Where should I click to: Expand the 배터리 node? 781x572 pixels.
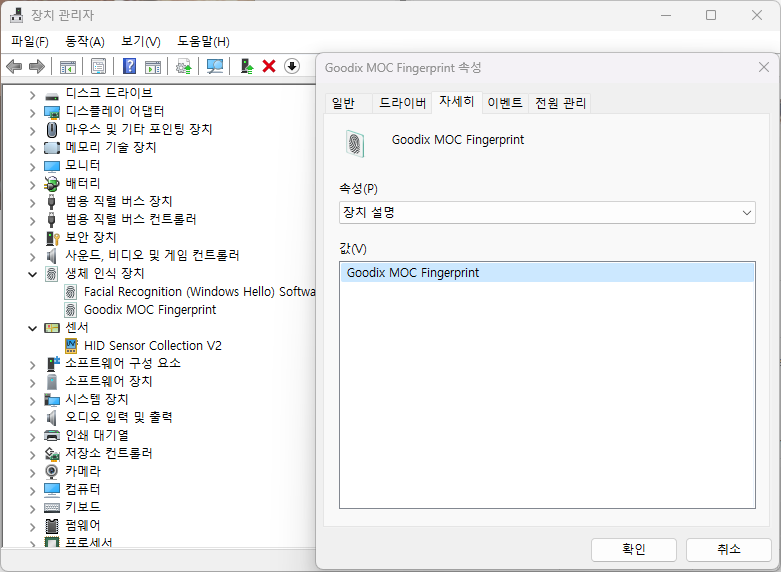32,185
